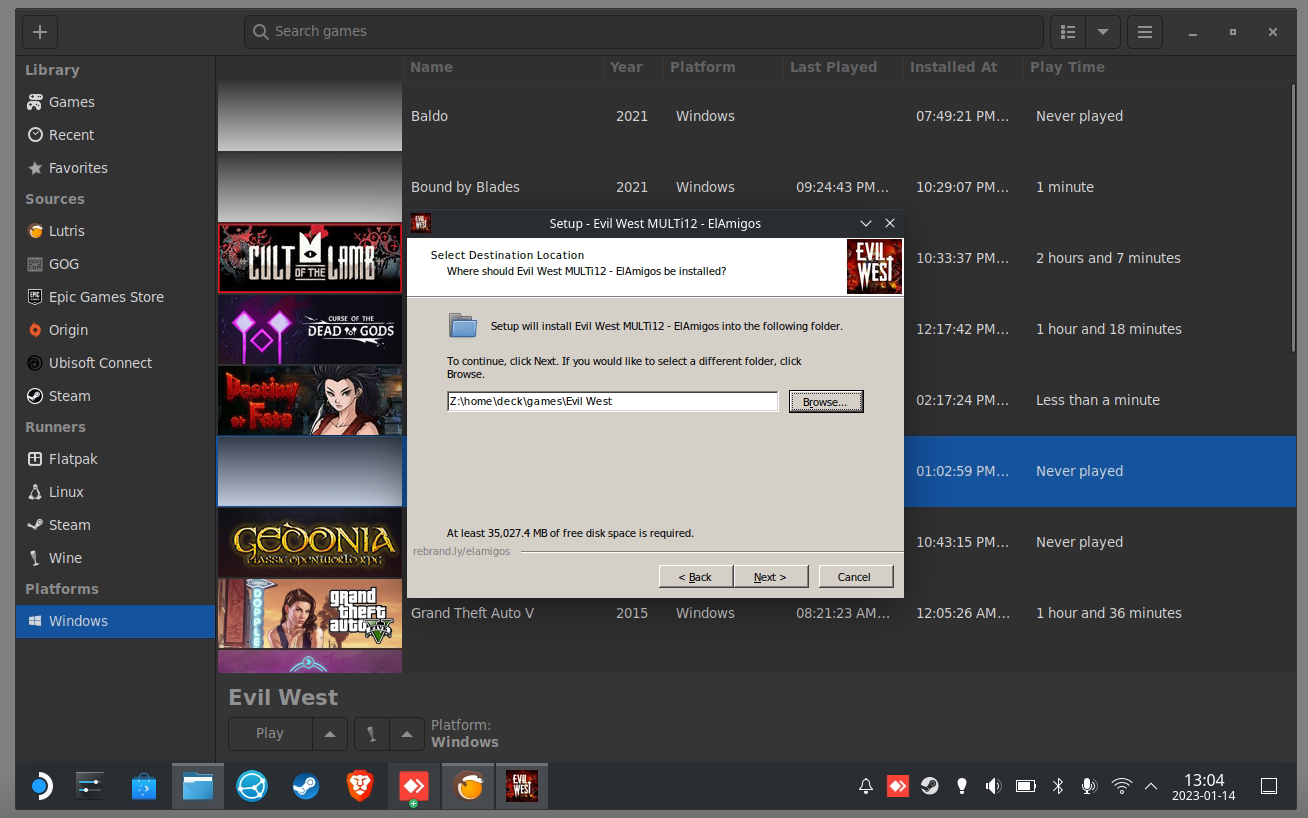The height and width of the screenshot is (818, 1308).
Task: Open battery status in the tray
Action: [1025, 787]
